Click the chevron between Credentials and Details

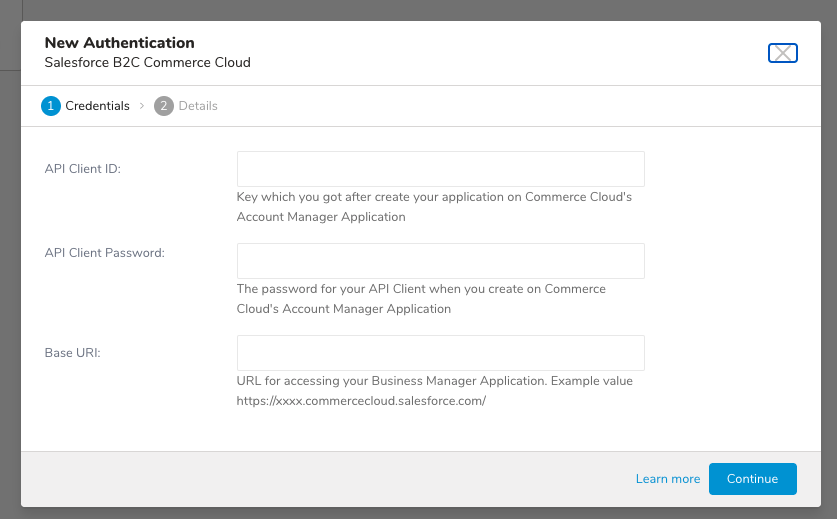pos(142,106)
